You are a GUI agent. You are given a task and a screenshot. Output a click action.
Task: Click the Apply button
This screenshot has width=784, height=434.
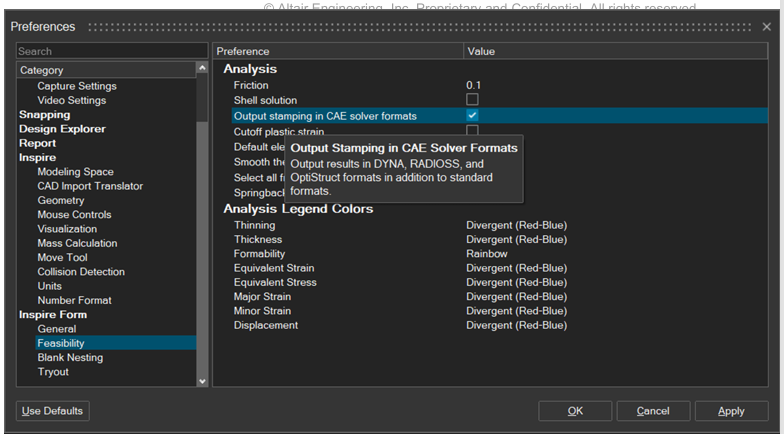click(731, 411)
